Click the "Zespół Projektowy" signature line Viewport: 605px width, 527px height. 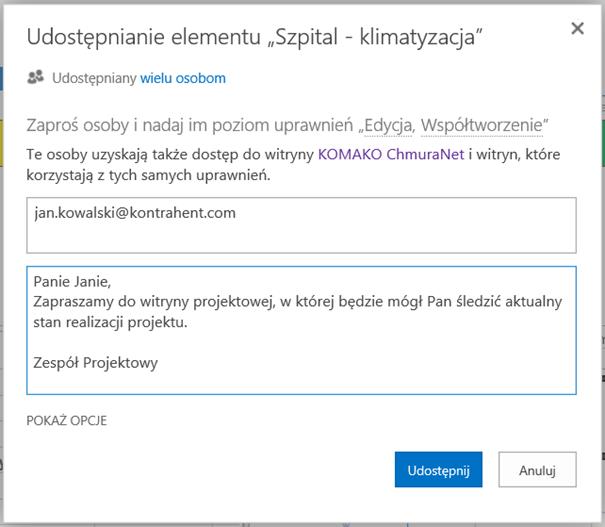[x=96, y=363]
